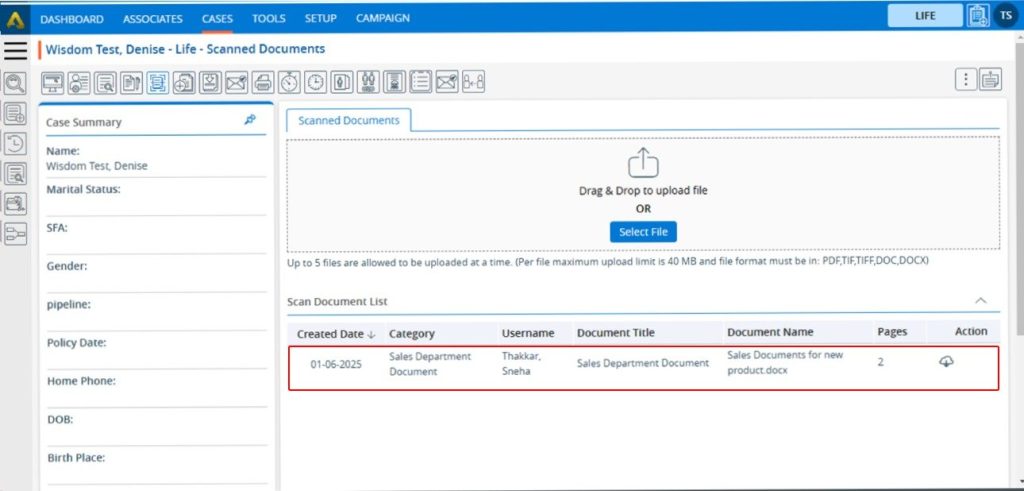
Task: Open the TS user profile menu
Action: pyautogui.click(x=1005, y=16)
